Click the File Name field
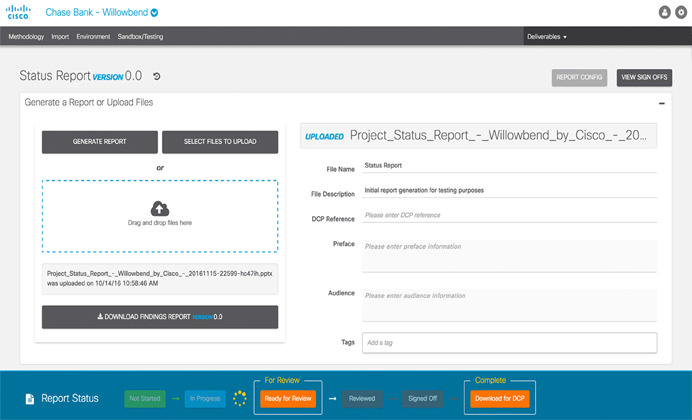Image resolution: width=692 pixels, height=420 pixels. pyautogui.click(x=510, y=166)
